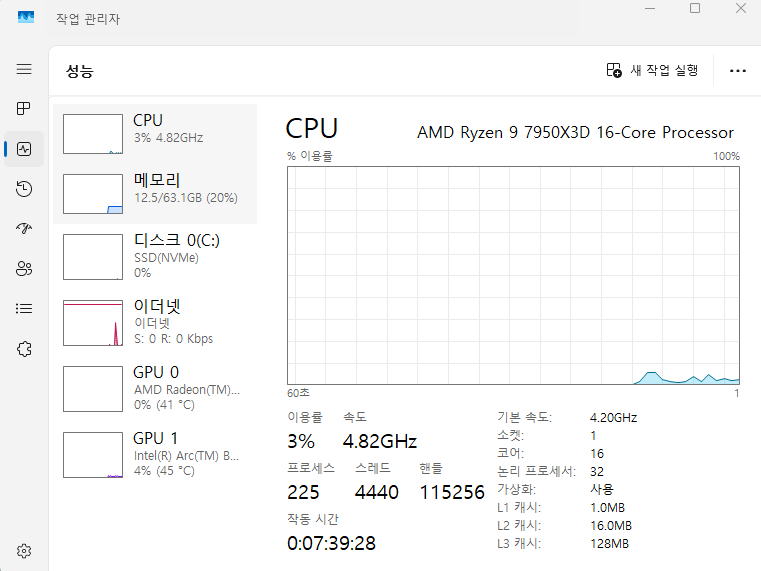Click the 가상화 사용 value
The image size is (761, 571).
click(602, 489)
